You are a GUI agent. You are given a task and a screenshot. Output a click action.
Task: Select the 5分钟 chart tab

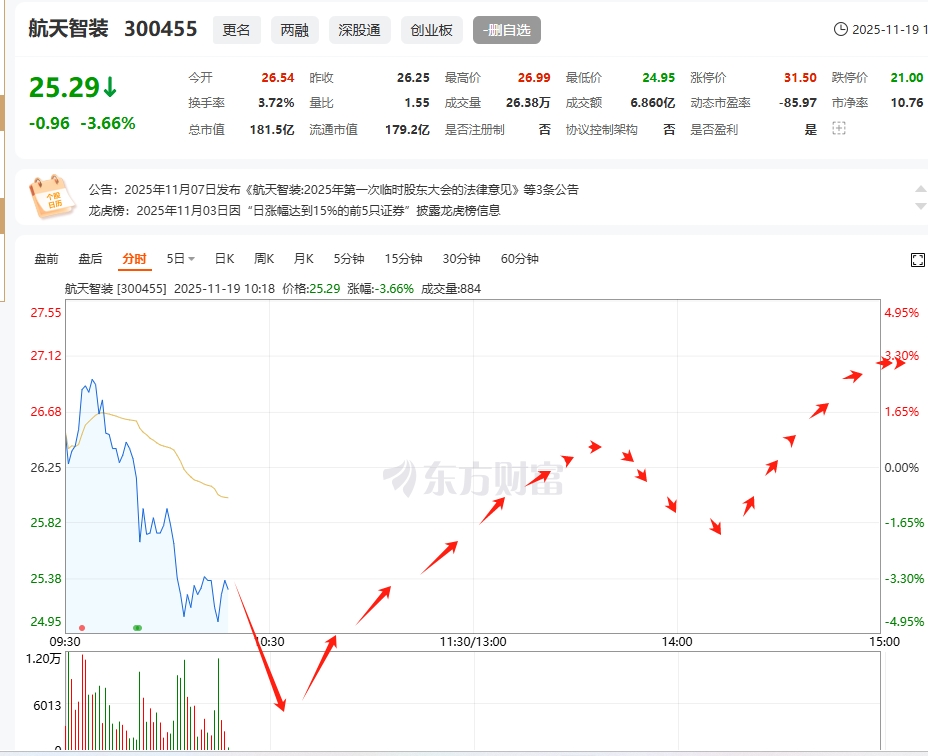point(349,259)
